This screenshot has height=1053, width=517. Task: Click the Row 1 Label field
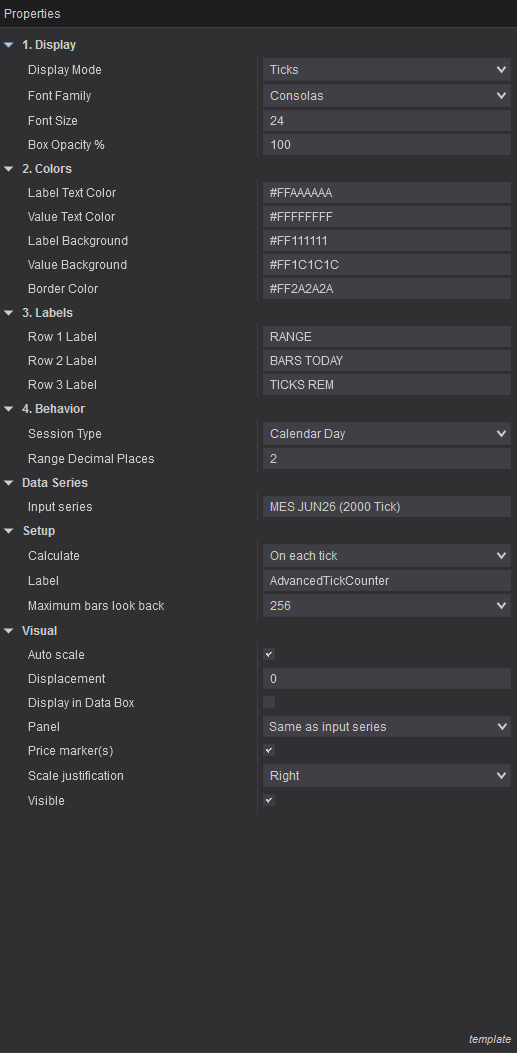click(x=387, y=336)
